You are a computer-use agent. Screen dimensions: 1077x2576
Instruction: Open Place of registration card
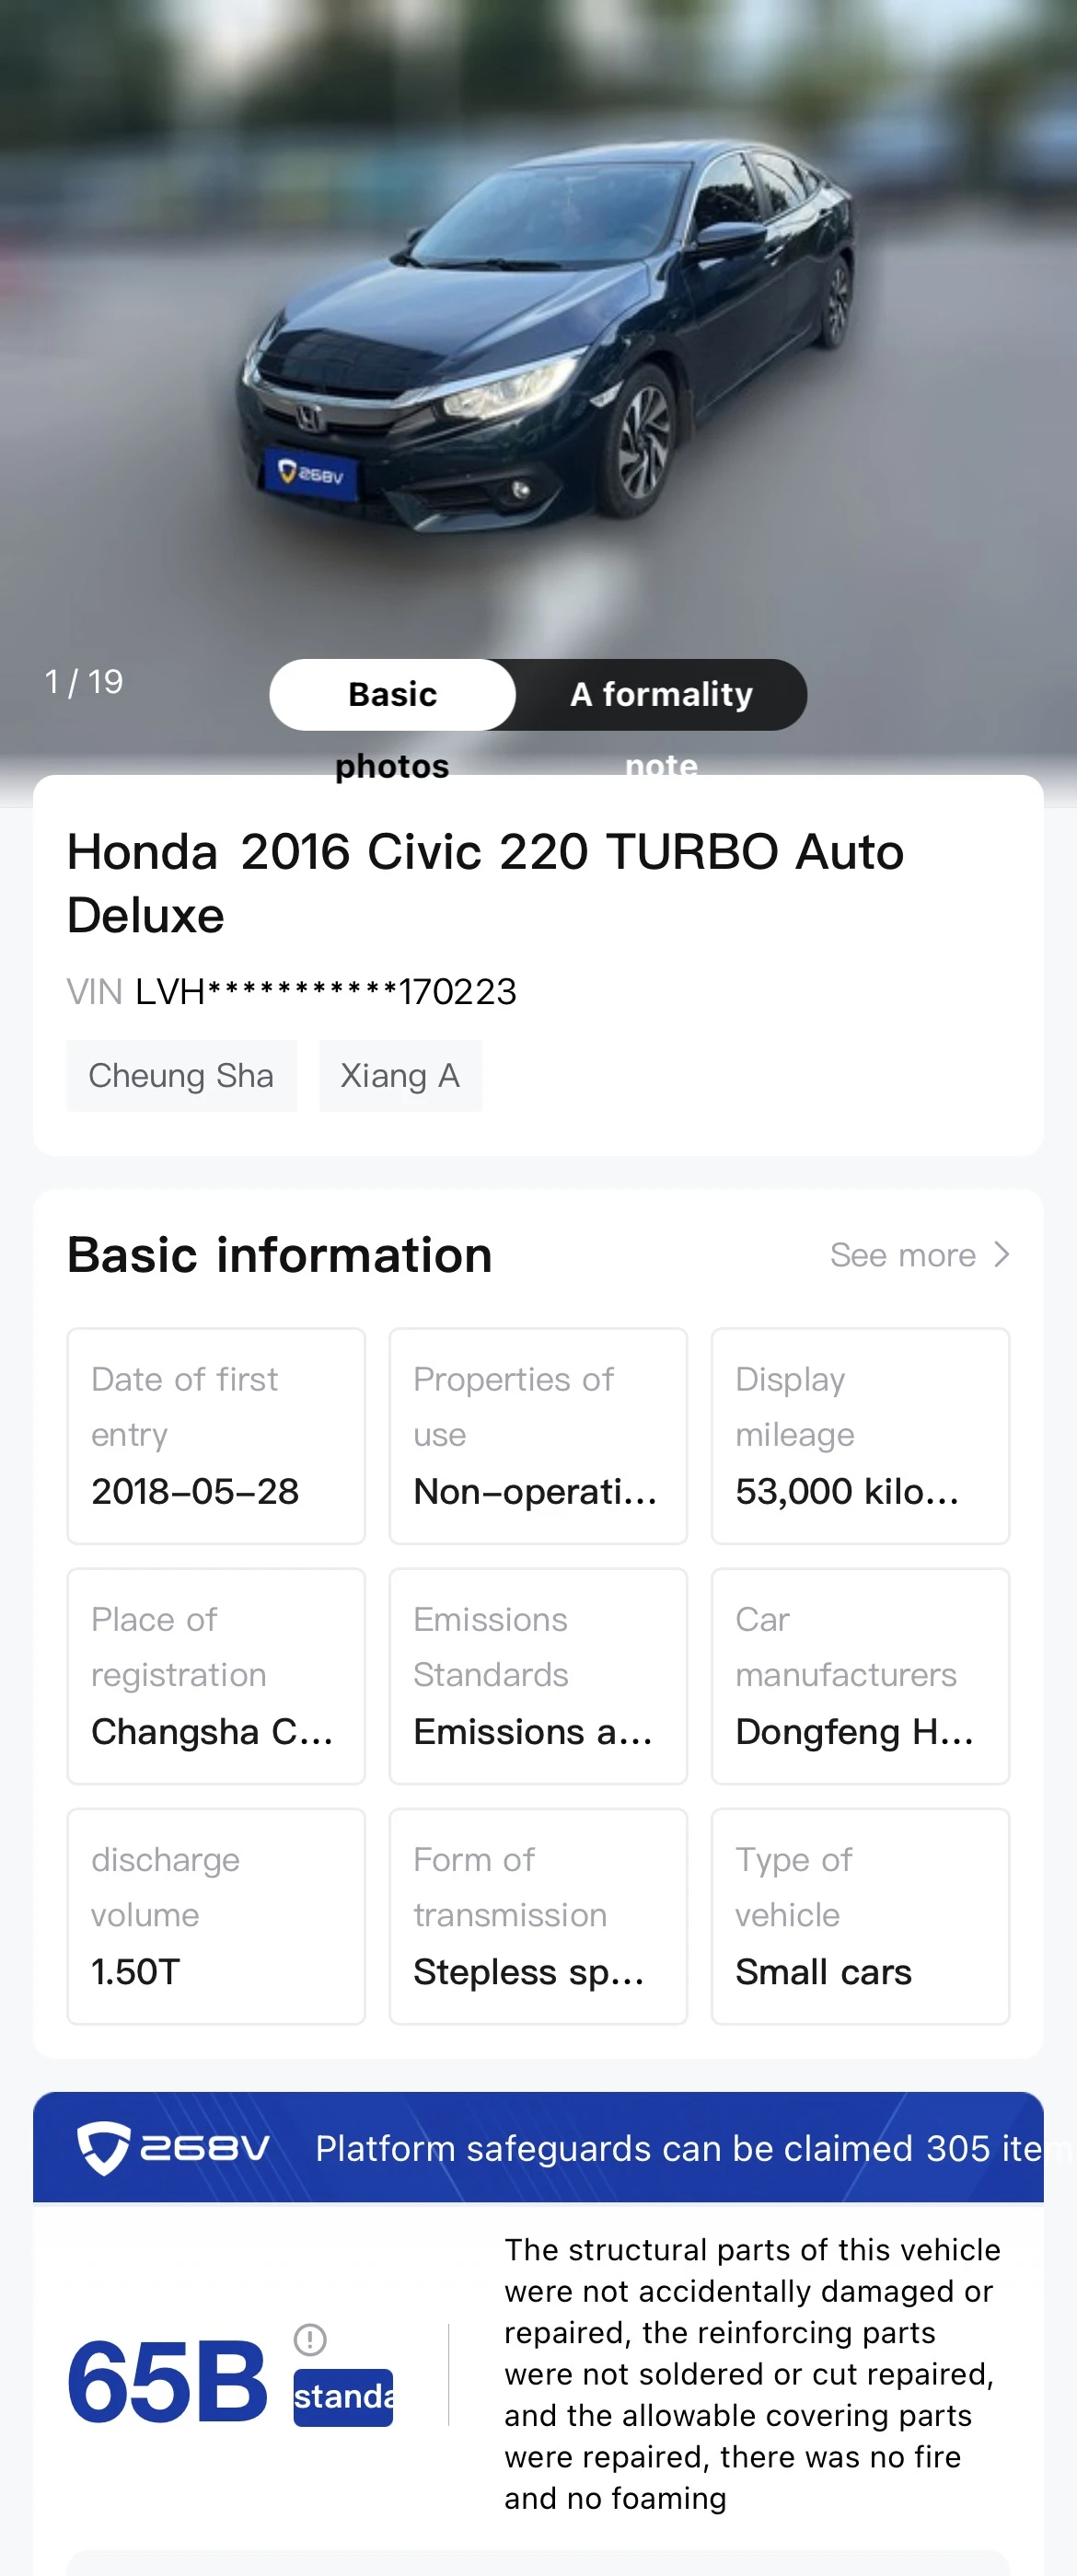coord(216,1676)
